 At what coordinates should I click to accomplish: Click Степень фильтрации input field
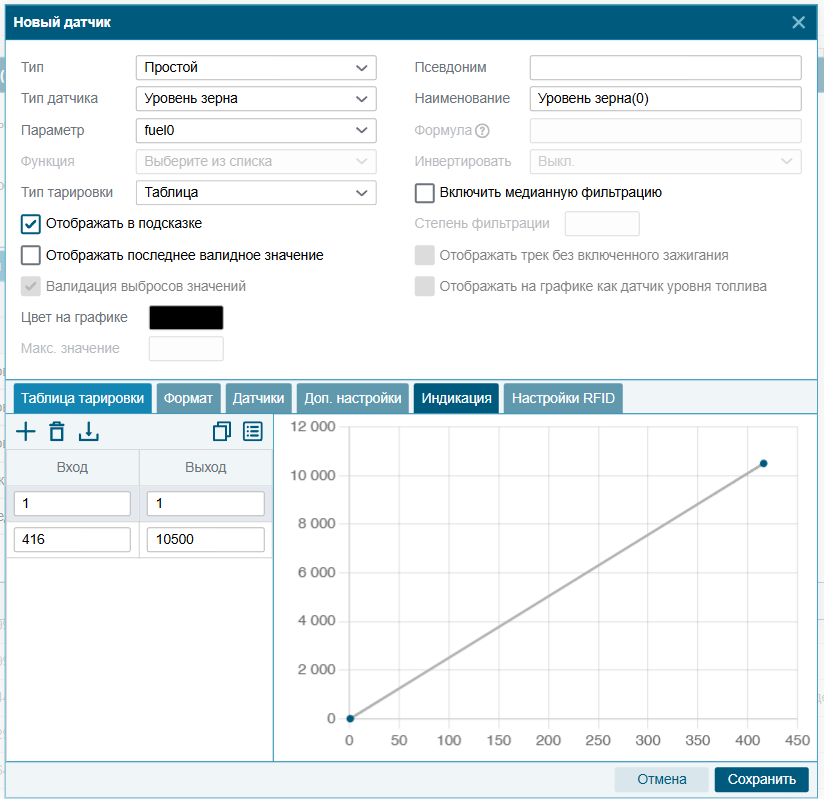click(602, 224)
